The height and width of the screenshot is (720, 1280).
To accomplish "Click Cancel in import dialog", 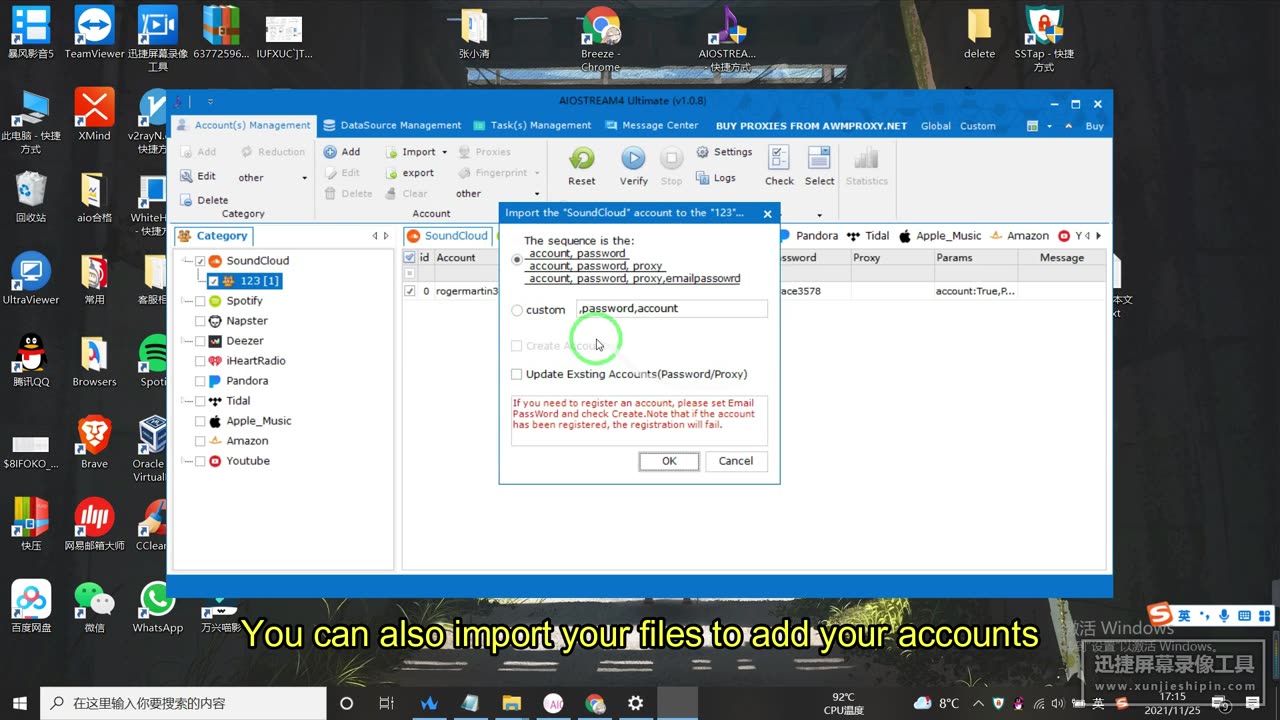I will click(736, 461).
